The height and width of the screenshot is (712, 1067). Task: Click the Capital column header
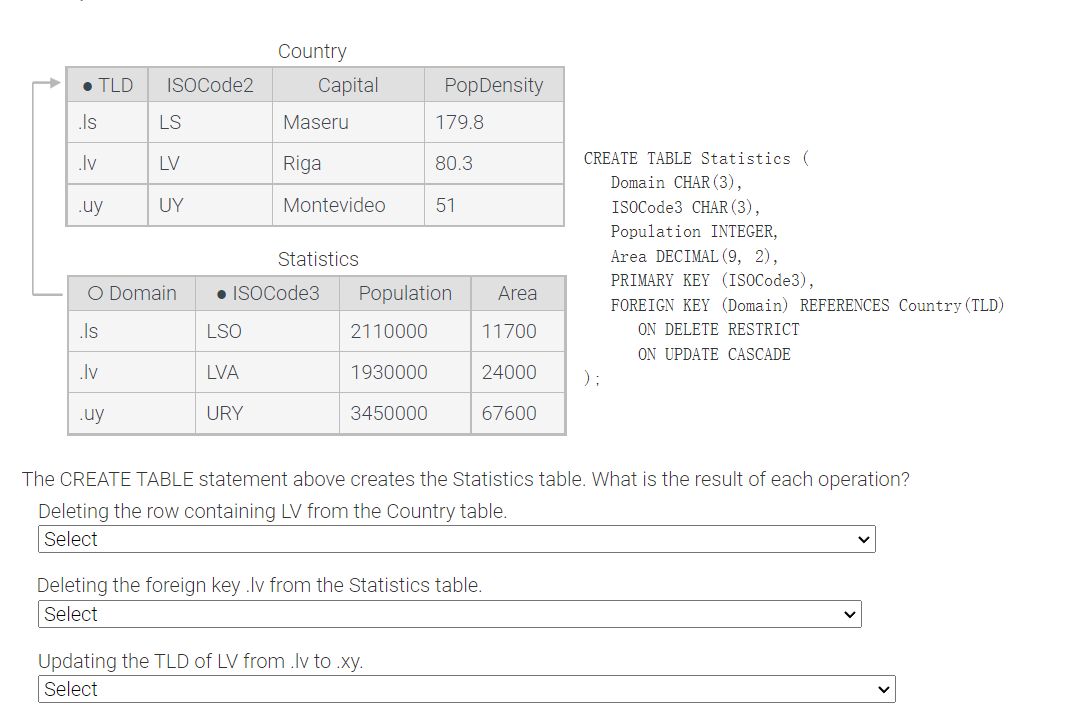pyautogui.click(x=348, y=84)
